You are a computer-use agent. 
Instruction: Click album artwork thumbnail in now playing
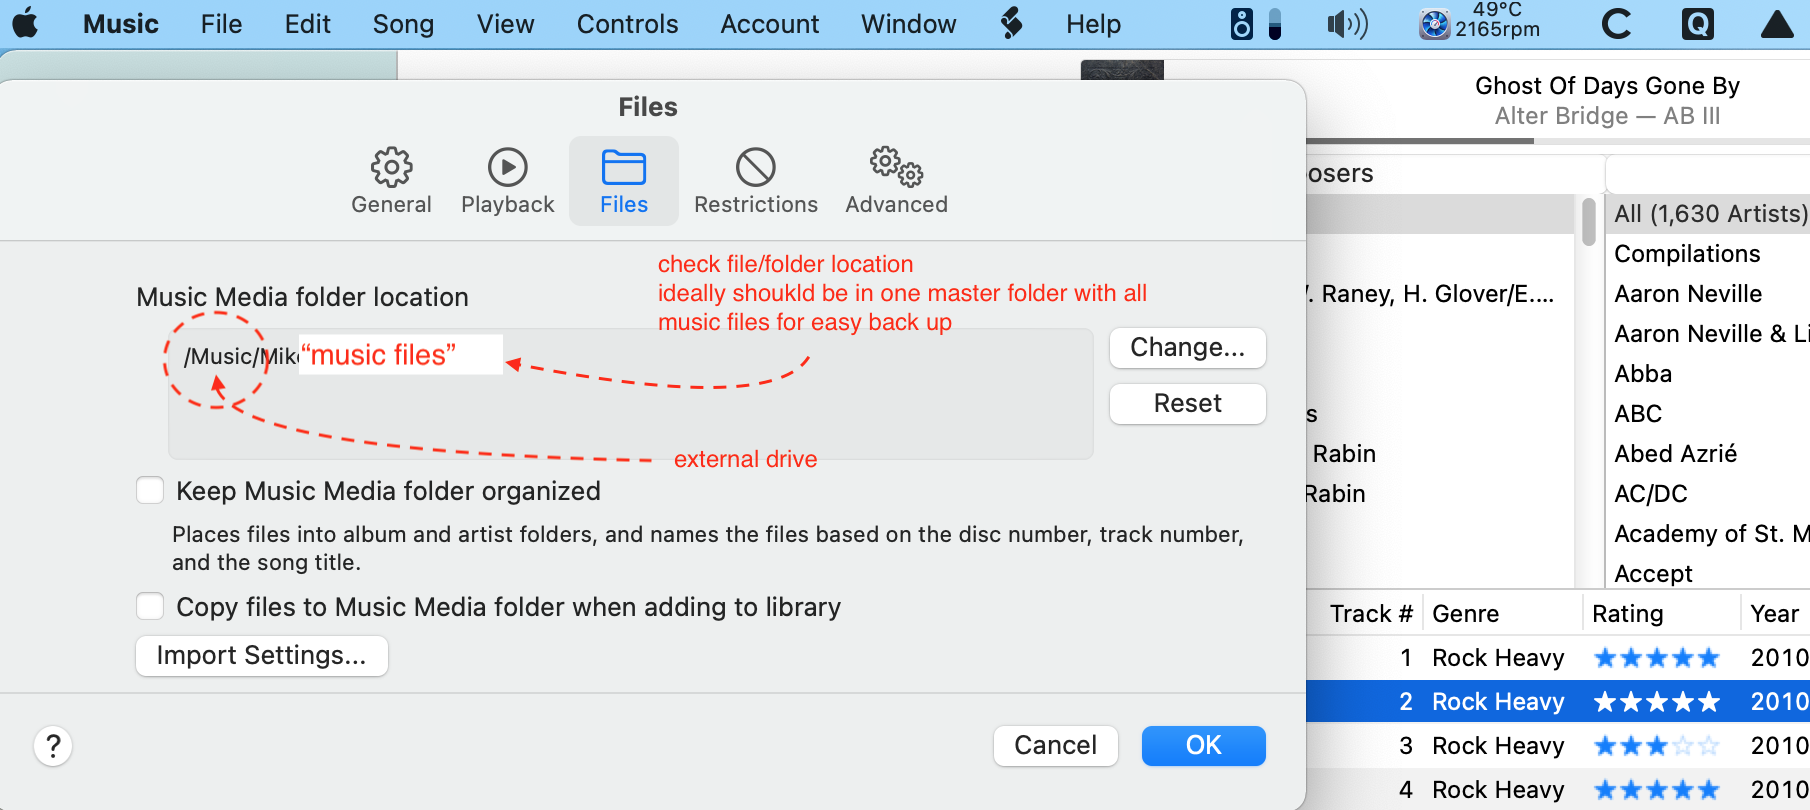[x=1122, y=70]
